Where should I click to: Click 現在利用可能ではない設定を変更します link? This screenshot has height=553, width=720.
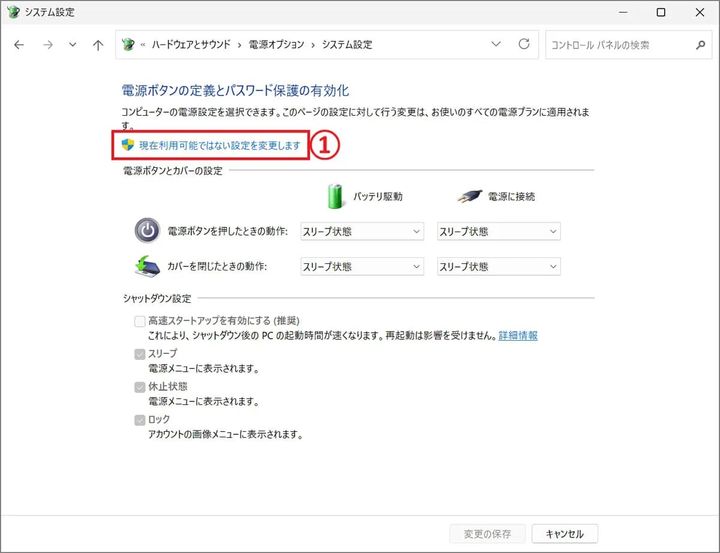[219, 146]
